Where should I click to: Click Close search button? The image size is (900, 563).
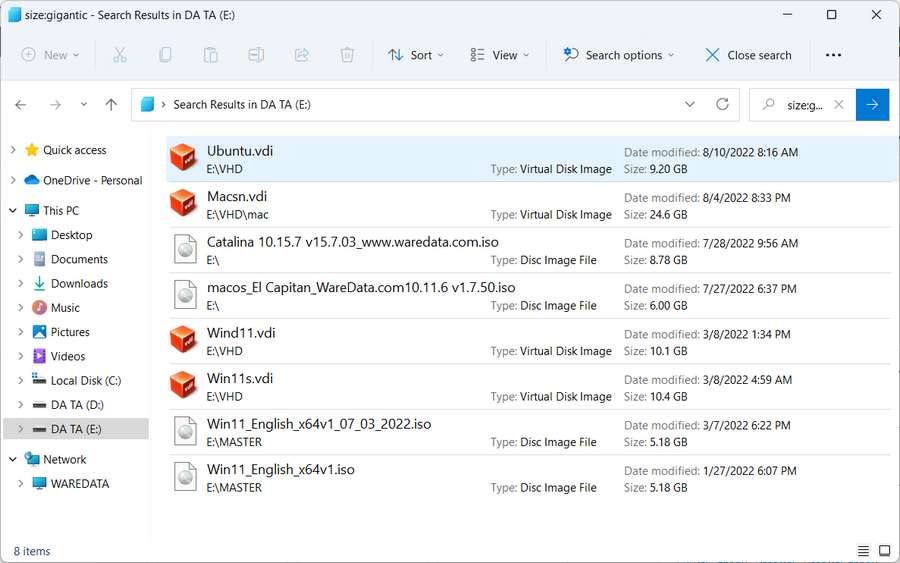pyautogui.click(x=748, y=55)
